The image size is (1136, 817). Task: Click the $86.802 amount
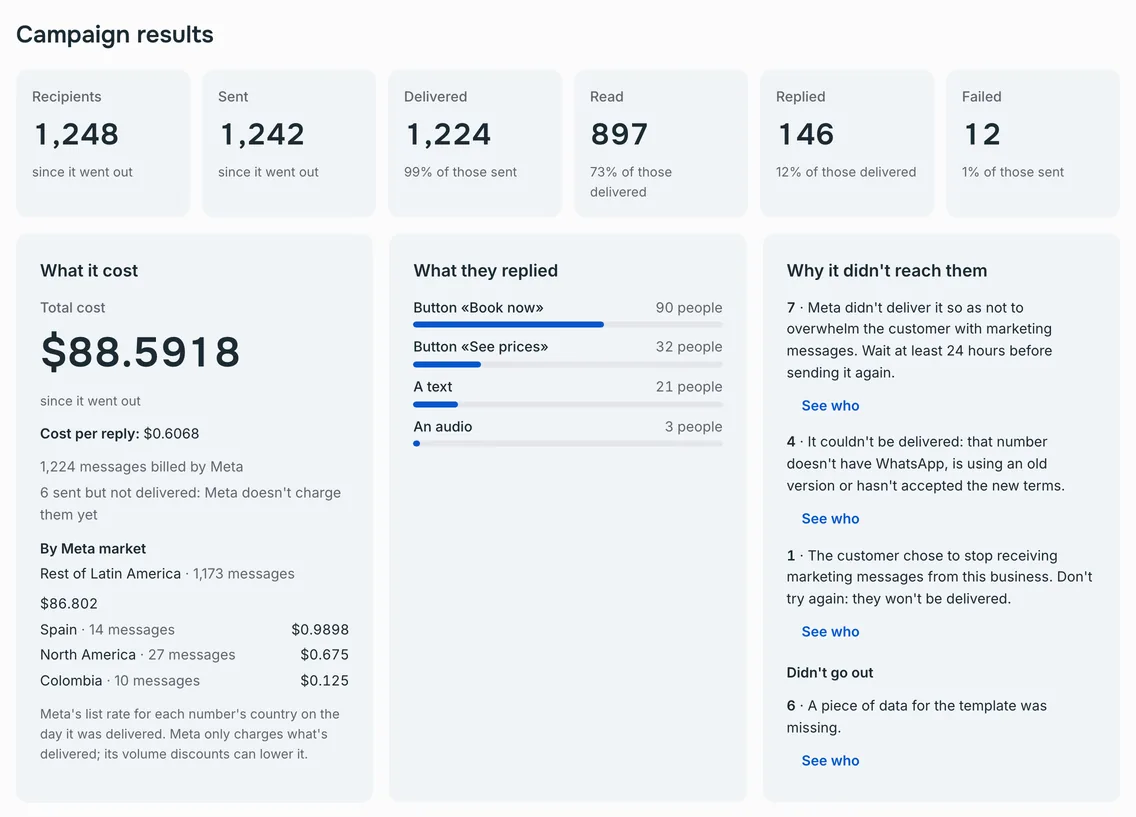click(69, 603)
